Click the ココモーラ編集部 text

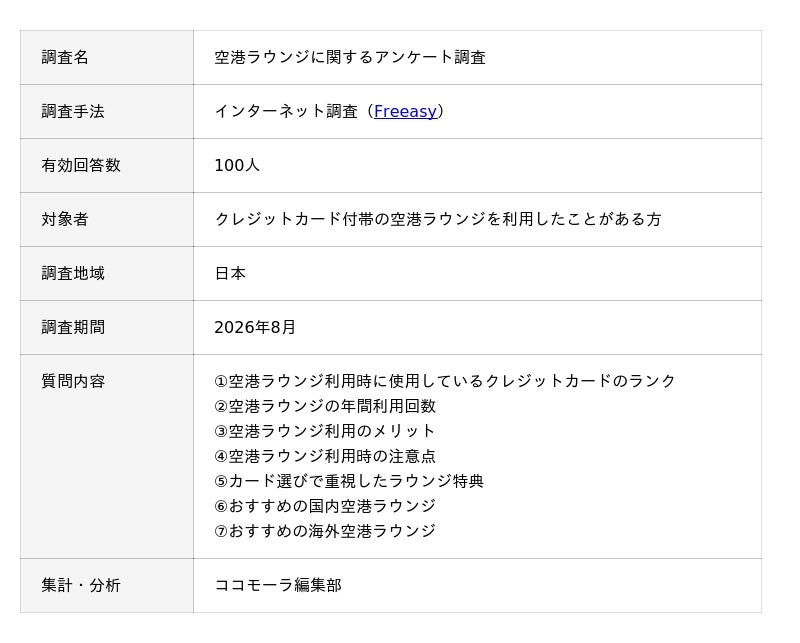click(x=278, y=585)
